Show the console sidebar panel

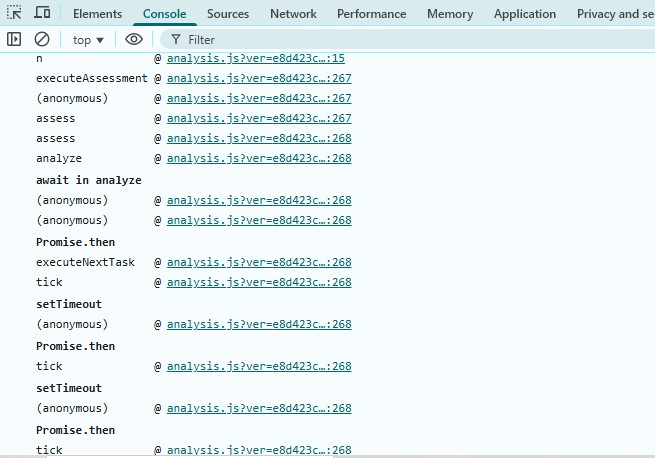[14, 39]
